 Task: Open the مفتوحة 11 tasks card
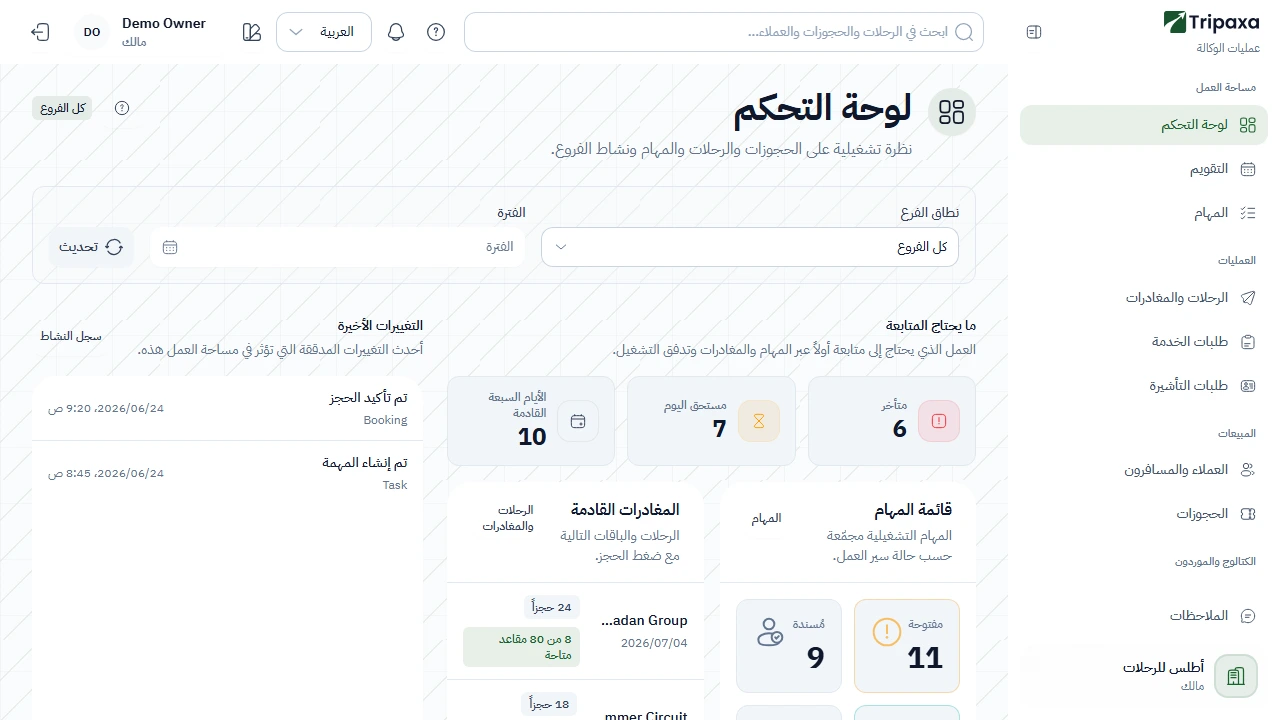907,646
